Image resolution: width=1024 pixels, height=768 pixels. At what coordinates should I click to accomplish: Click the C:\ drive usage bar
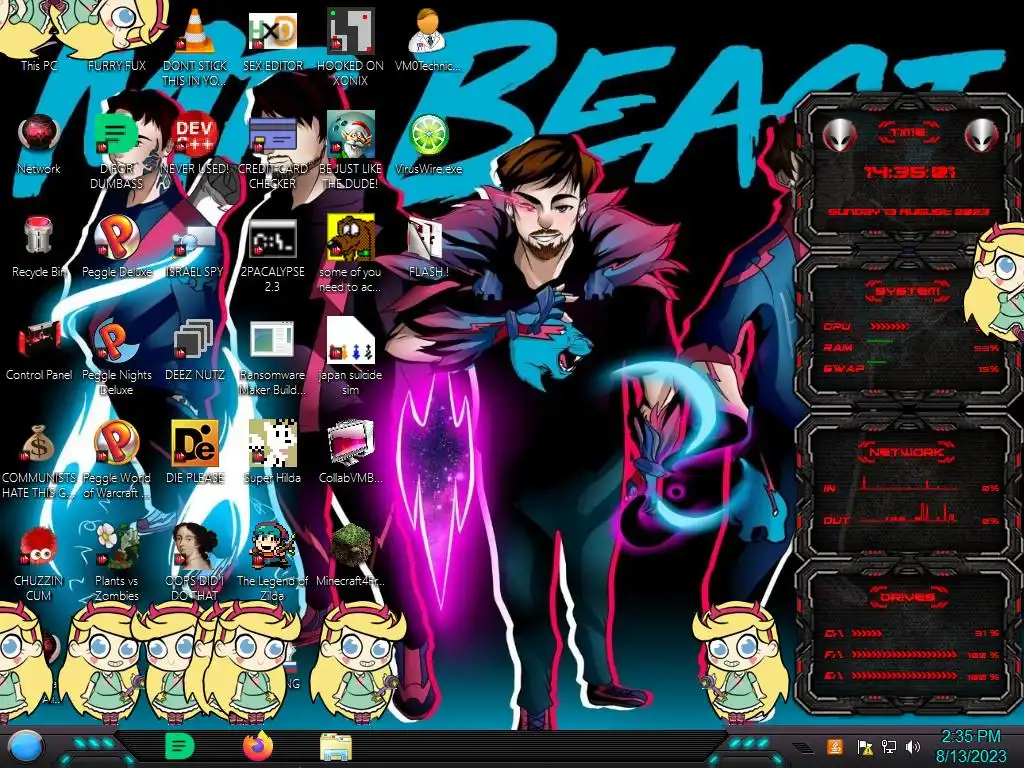point(867,633)
